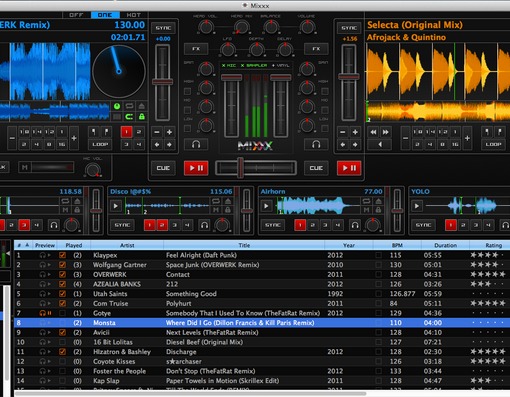Click left deck SYNC button
This screenshot has width=510, height=397.
point(163,28)
